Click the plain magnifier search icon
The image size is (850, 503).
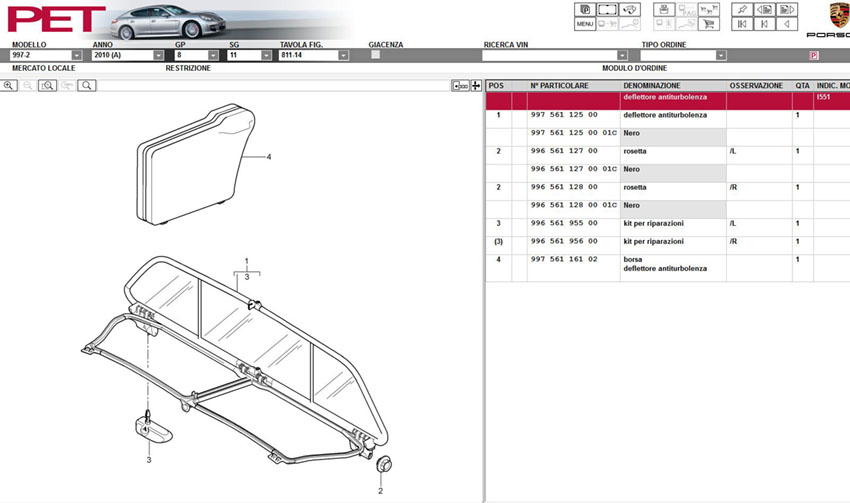87,86
